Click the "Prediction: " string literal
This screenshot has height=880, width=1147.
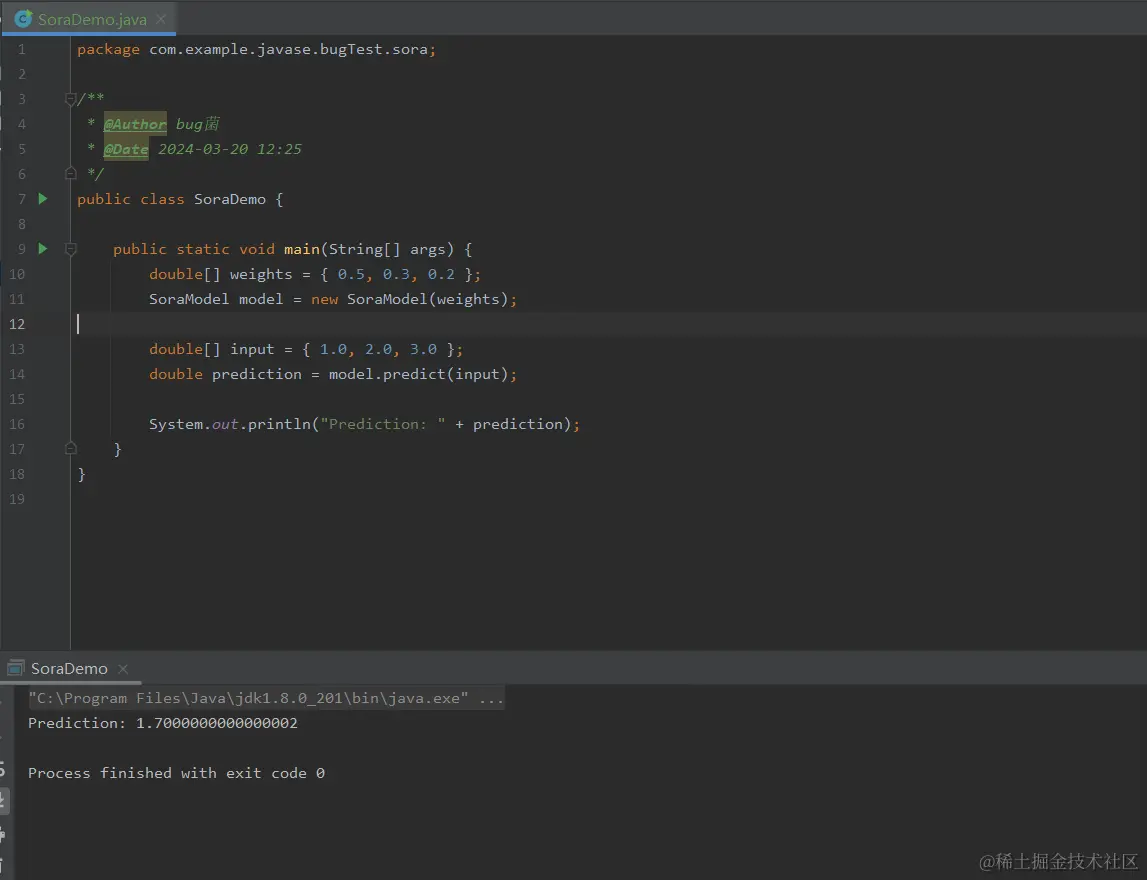tap(383, 424)
